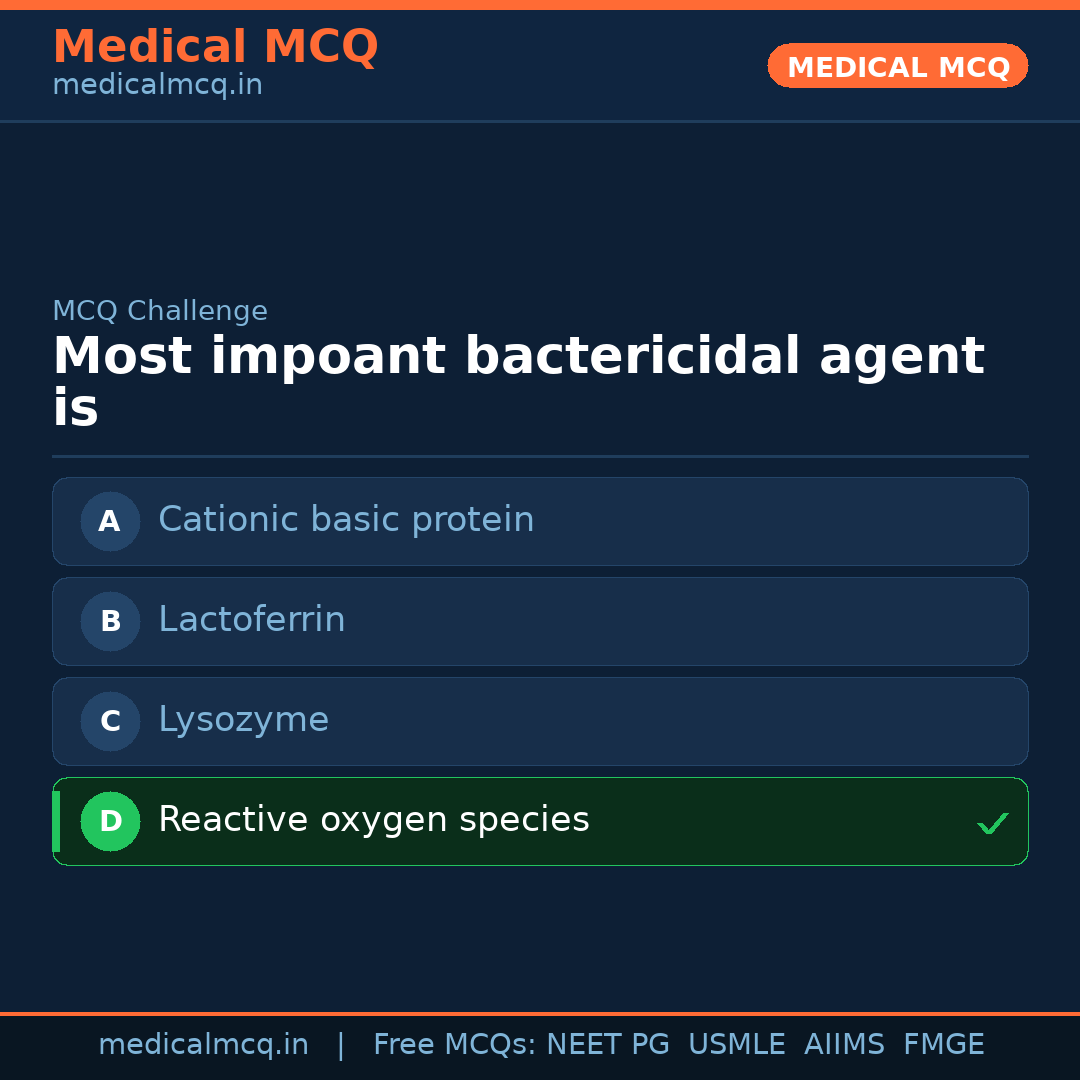Click NEET PG in the footer
Screen dimensions: 1080x1080
click(608, 1045)
